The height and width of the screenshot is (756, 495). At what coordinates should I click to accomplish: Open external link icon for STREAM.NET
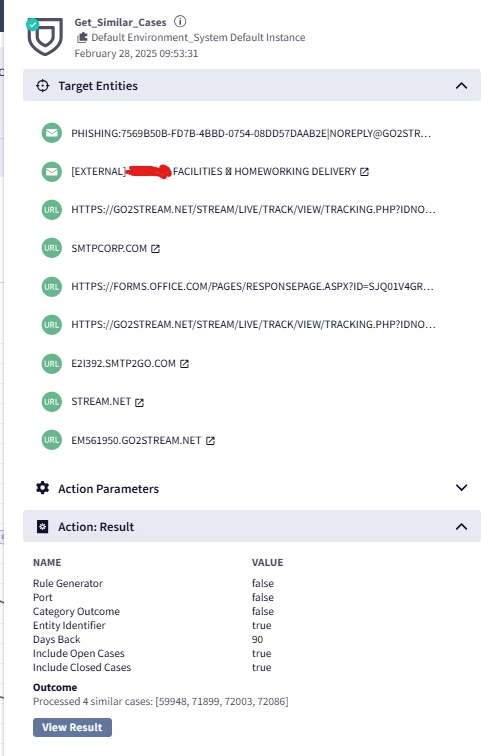pyautogui.click(x=139, y=403)
